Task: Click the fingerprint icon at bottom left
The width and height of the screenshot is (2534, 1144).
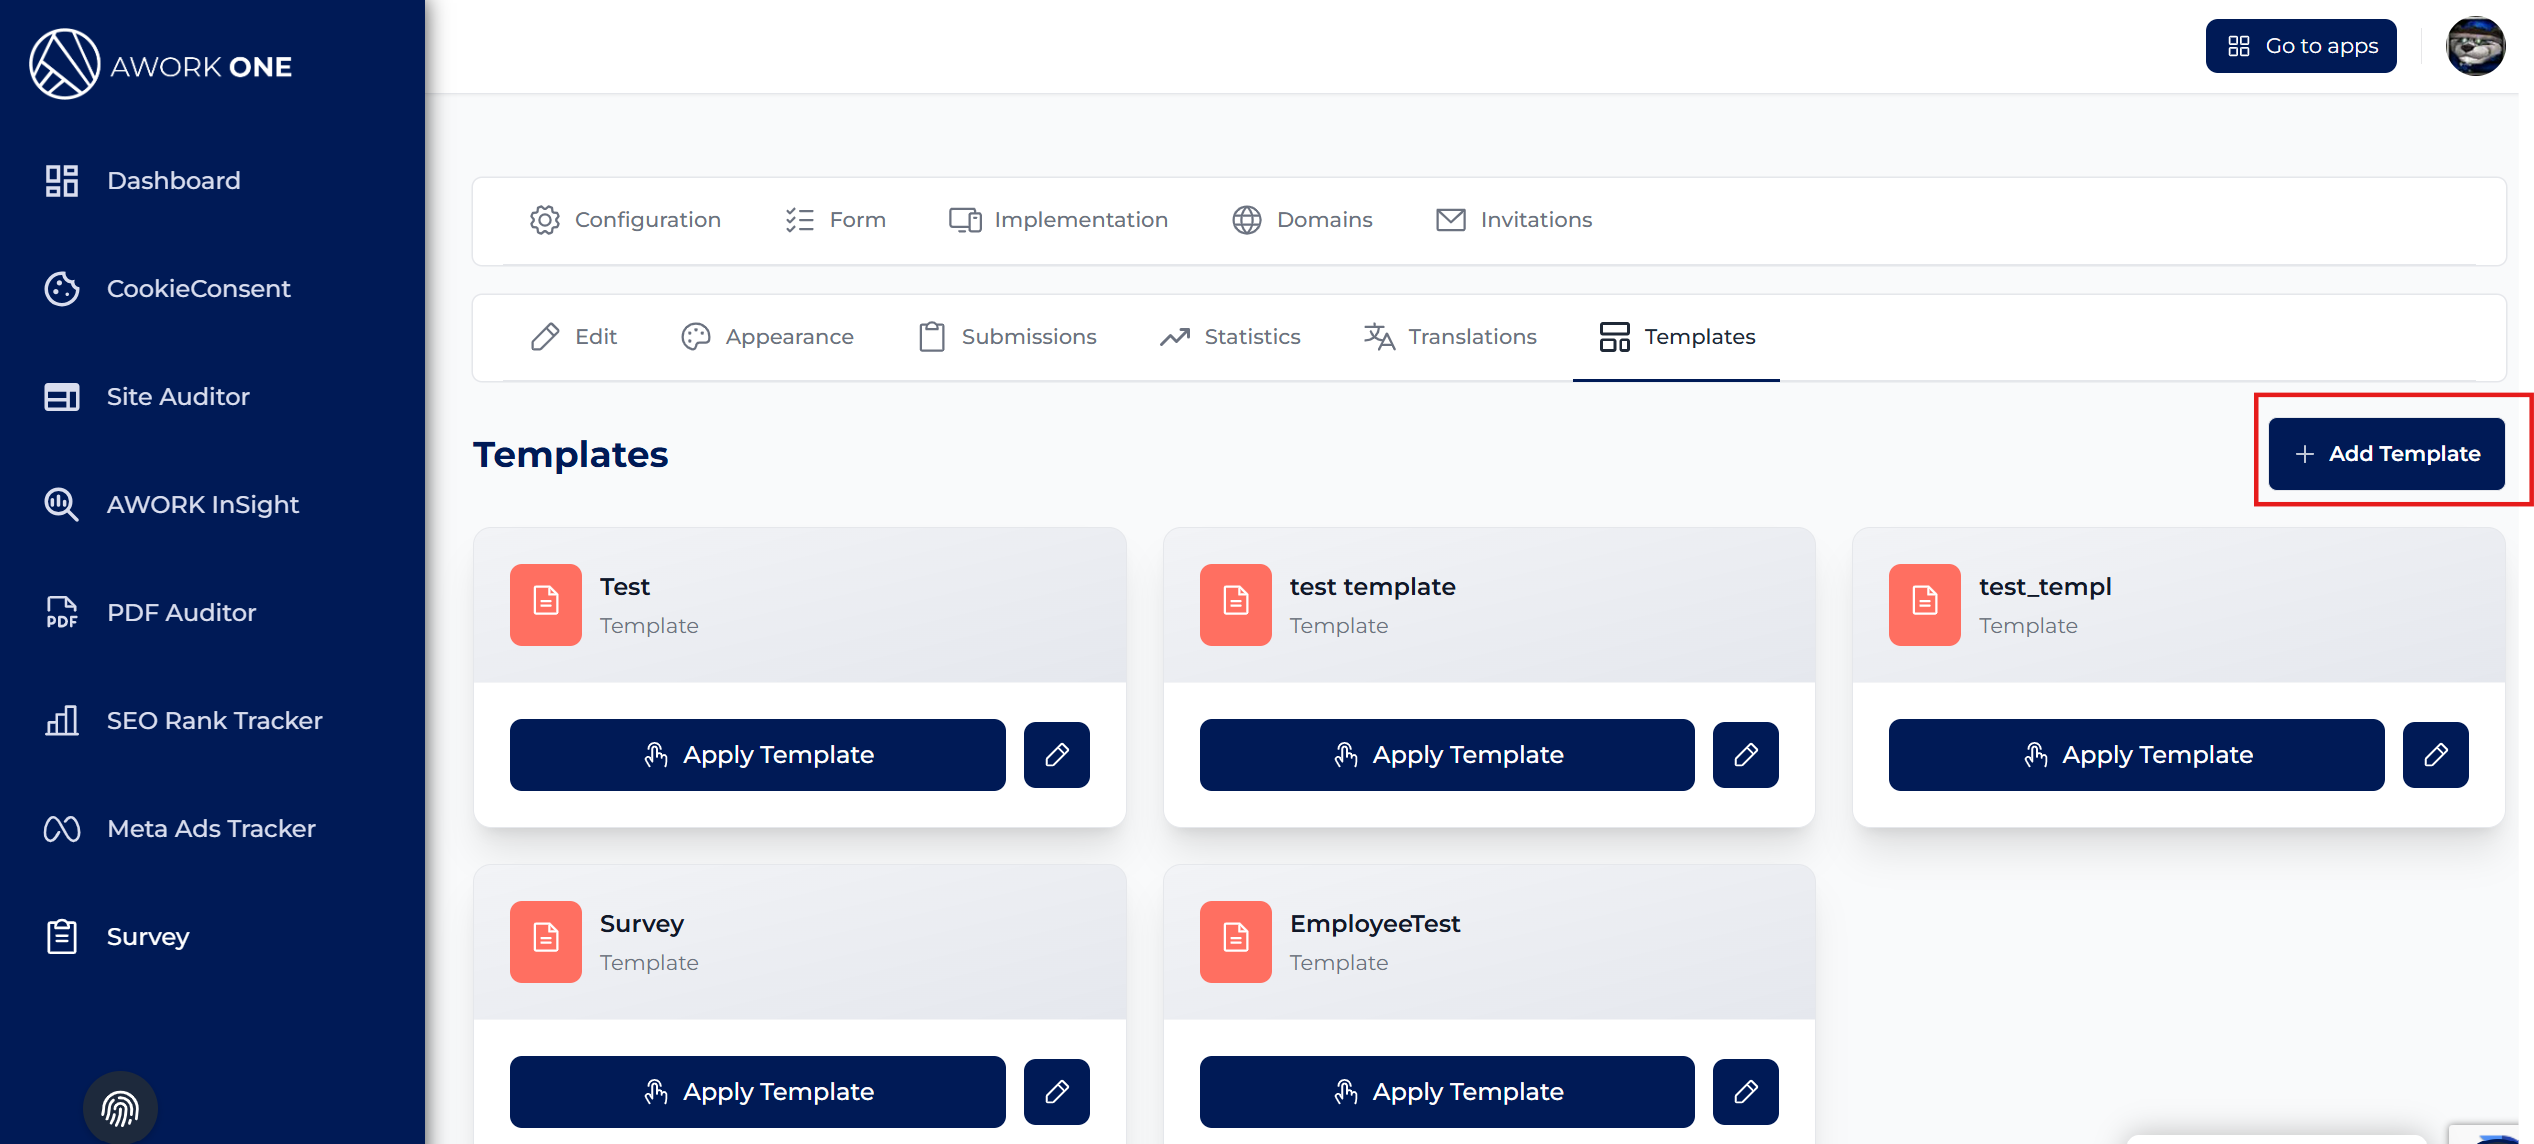Action: [120, 1108]
